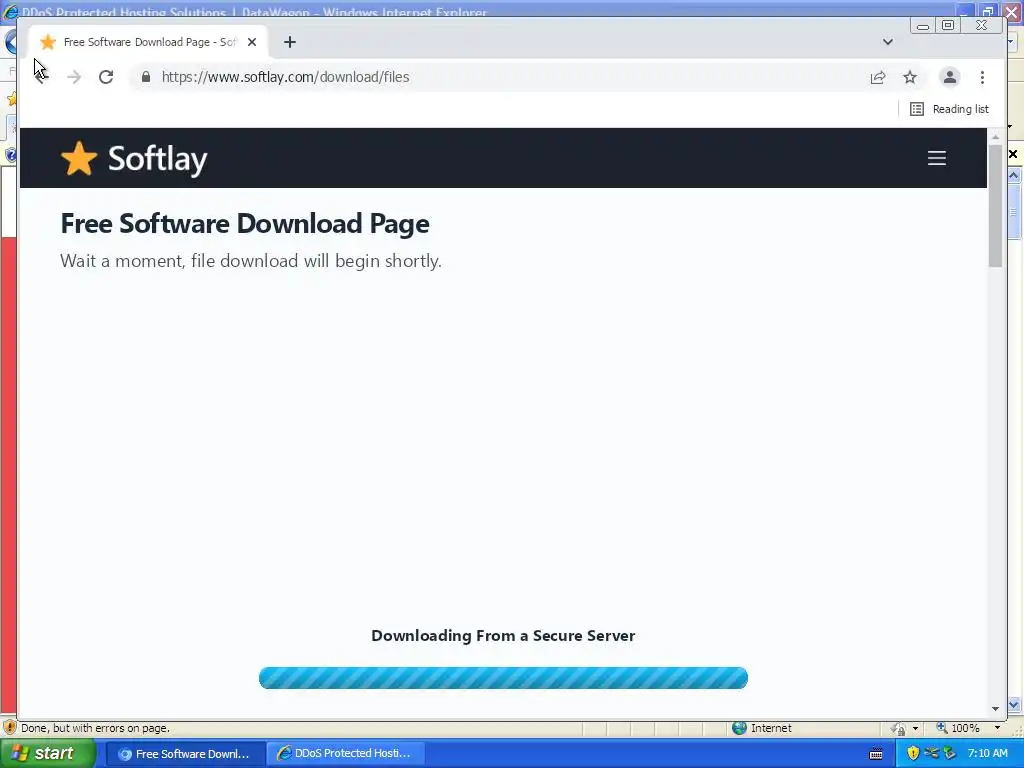Click the scrollbar down arrow of page
Image resolution: width=1024 pixels, height=768 pixels.
[995, 708]
